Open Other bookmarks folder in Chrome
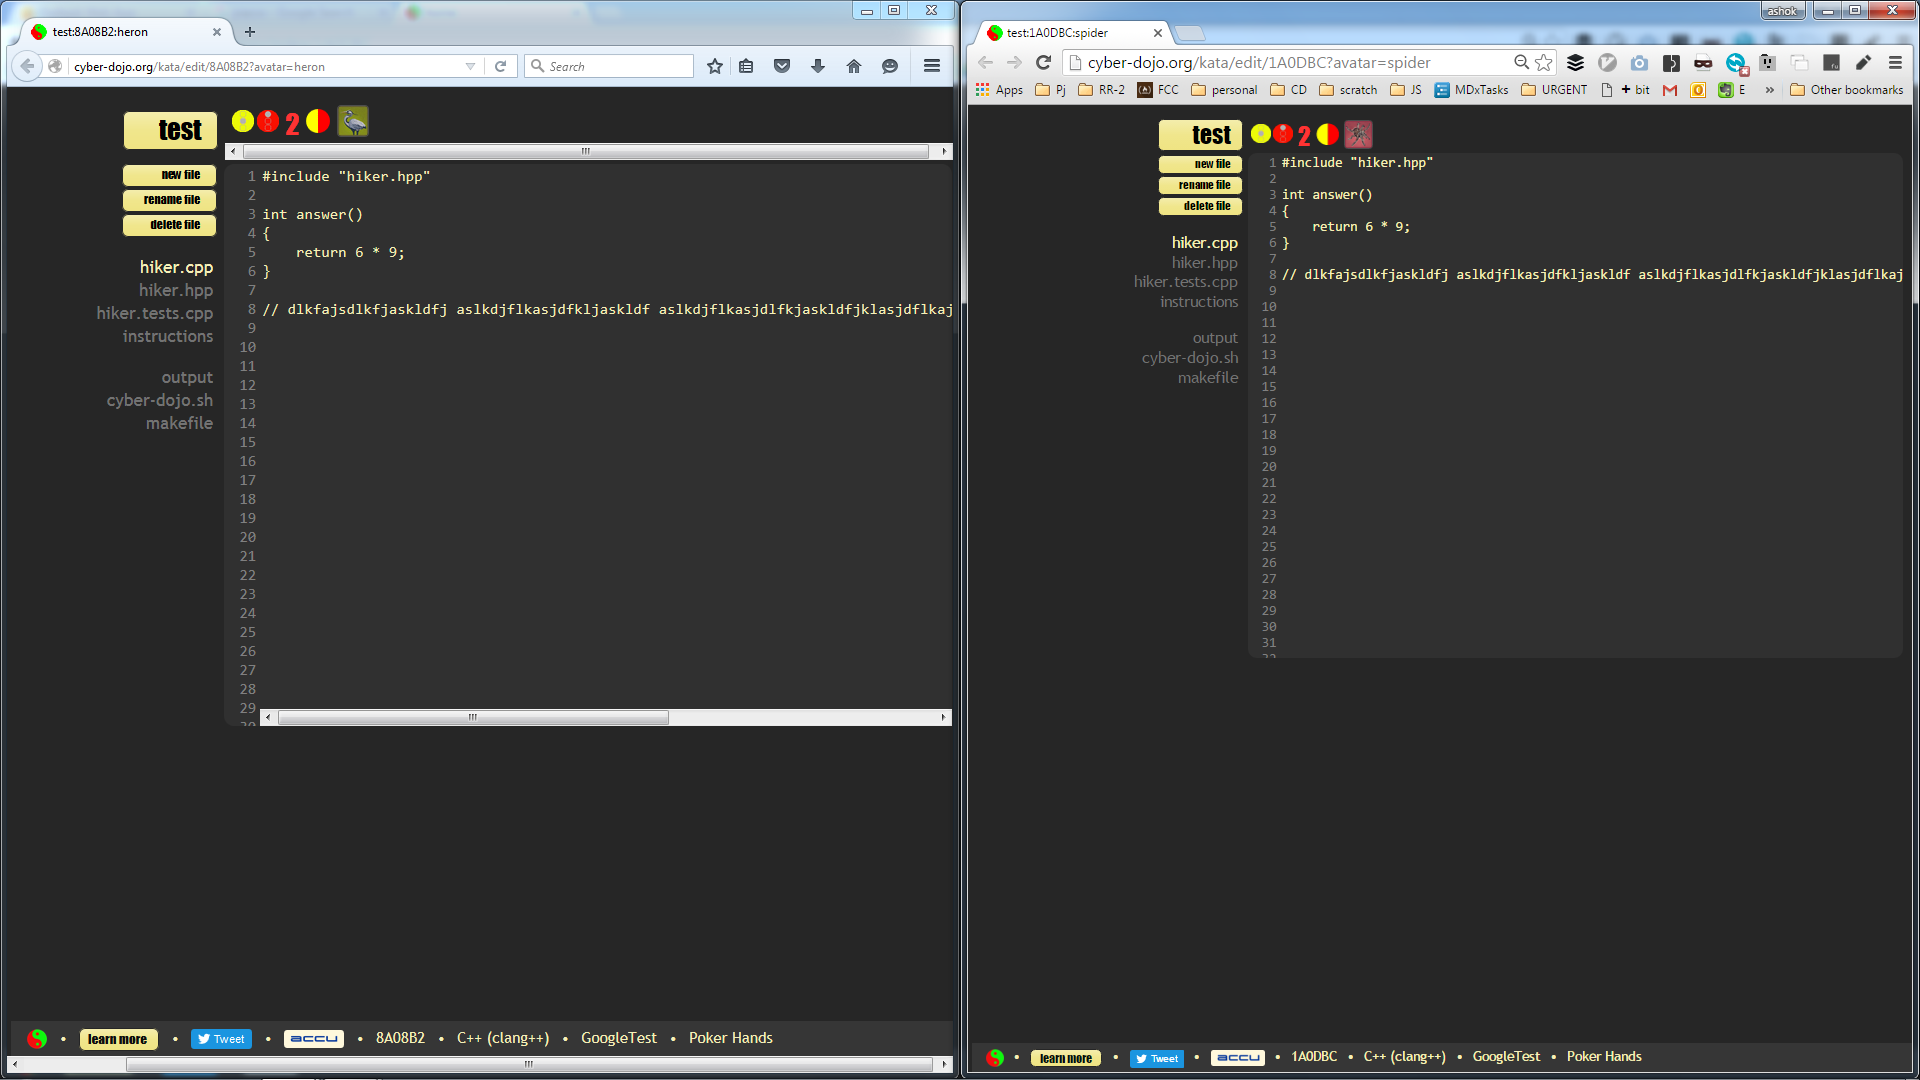 click(1847, 90)
